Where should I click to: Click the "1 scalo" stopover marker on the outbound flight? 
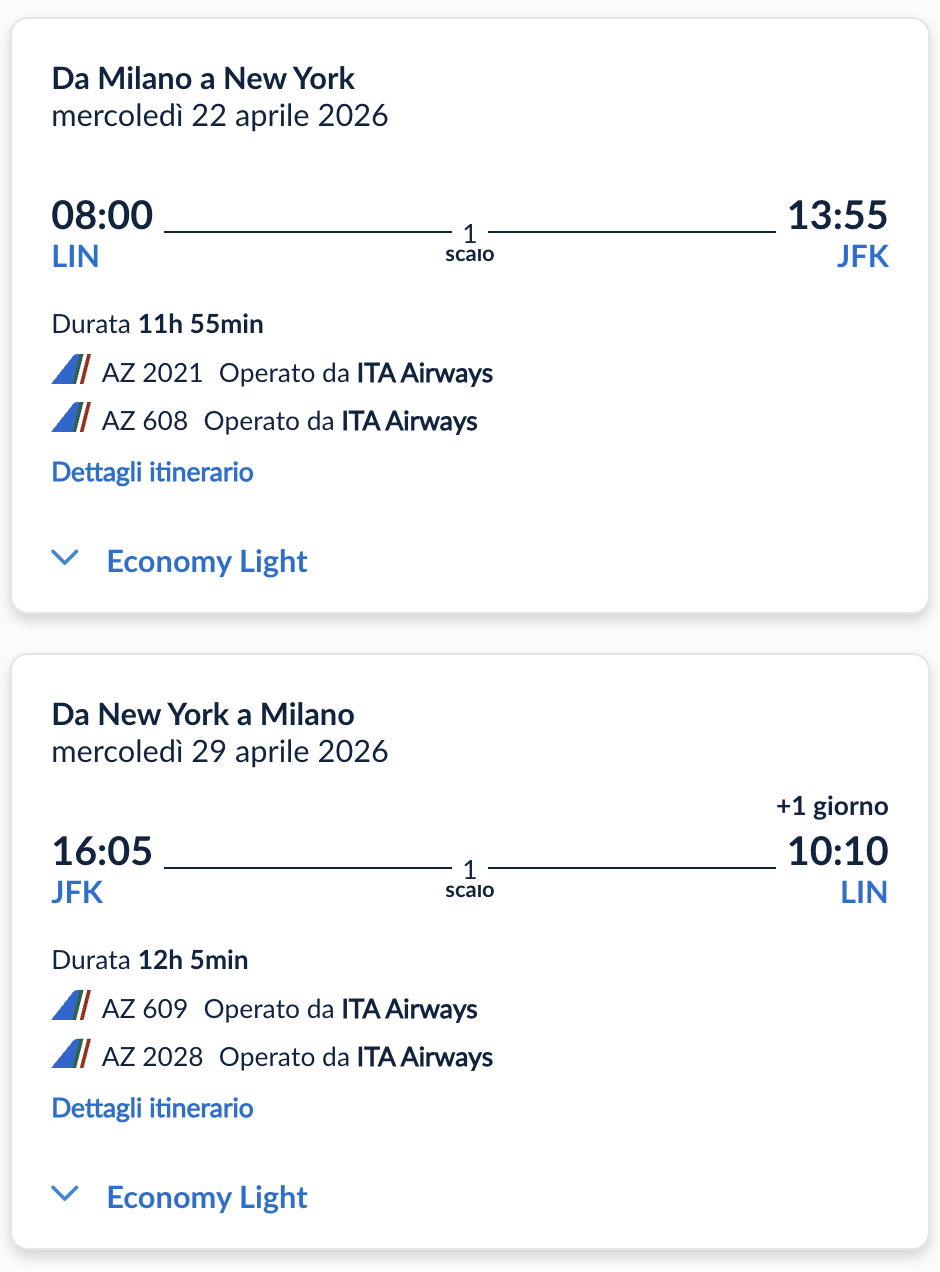click(470, 242)
